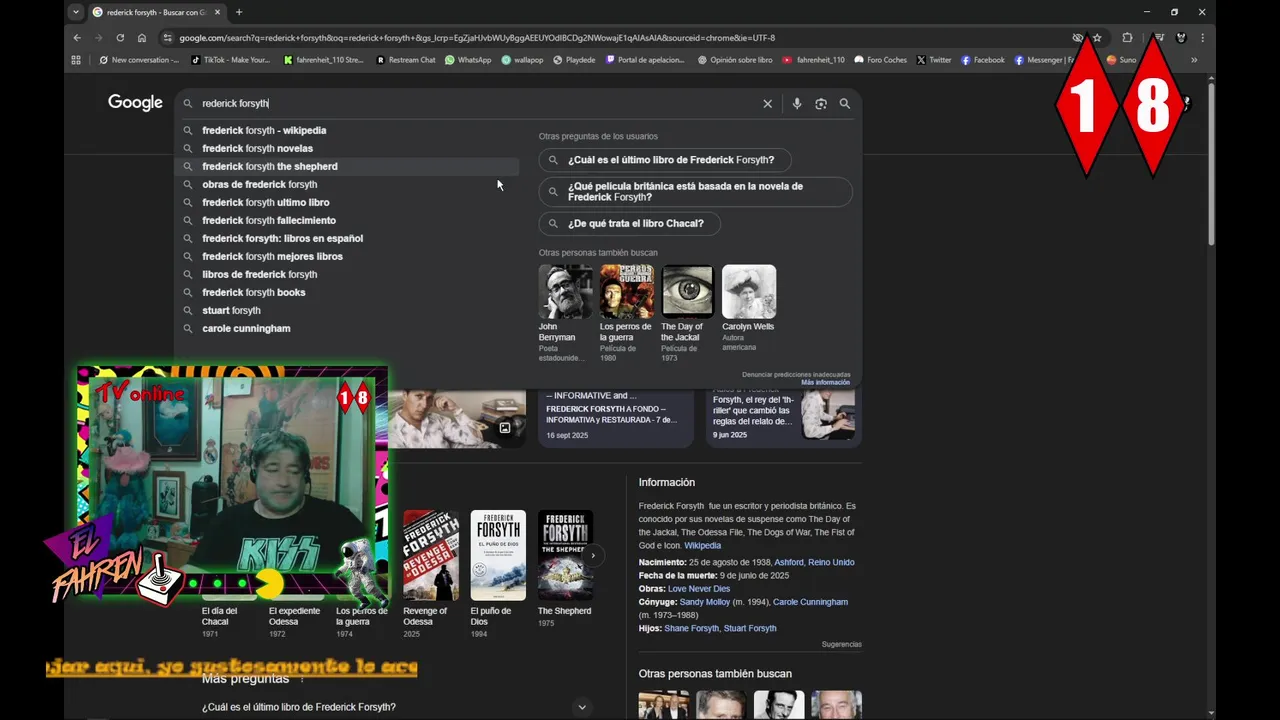Open Chrome's three-dot menu
Viewport: 1280px width, 720px height.
coord(1202,38)
